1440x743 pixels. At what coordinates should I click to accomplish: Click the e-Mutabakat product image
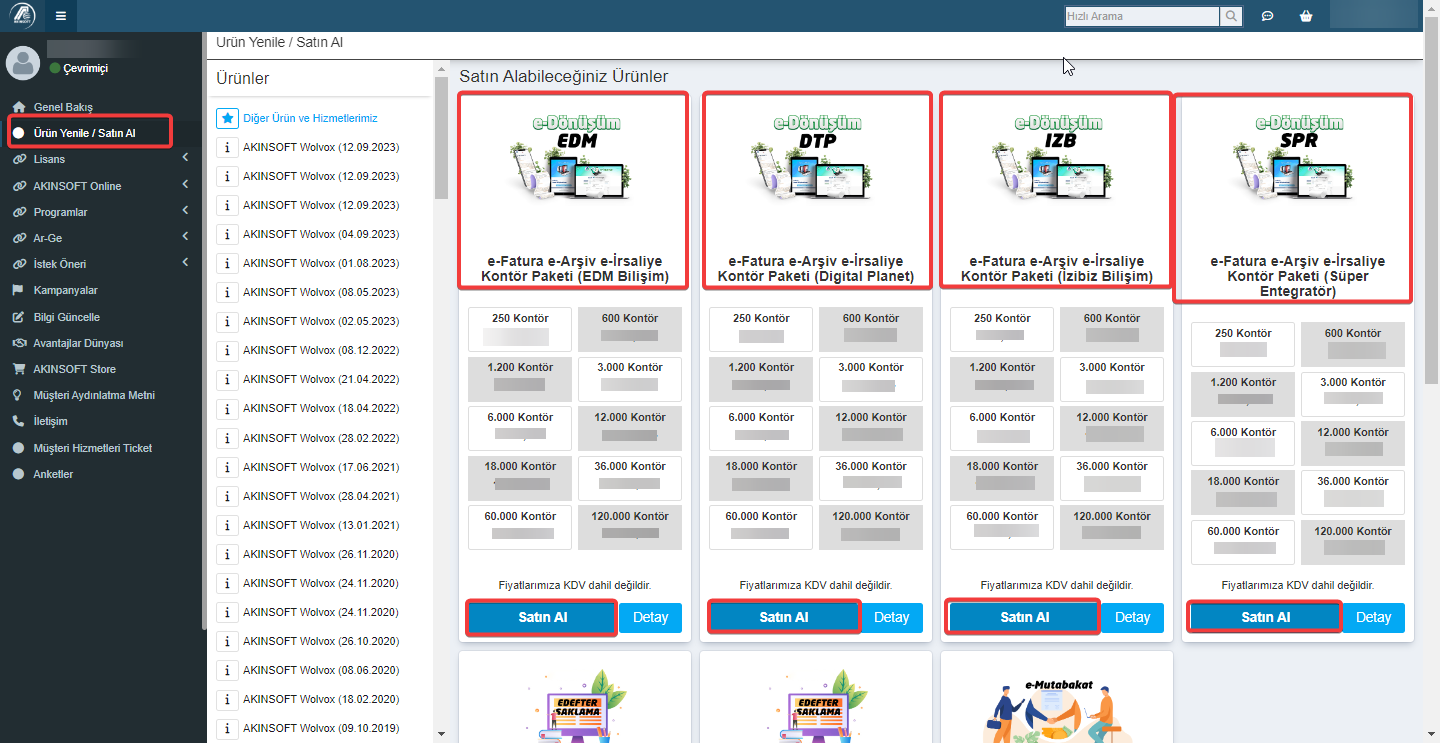pos(1056,710)
